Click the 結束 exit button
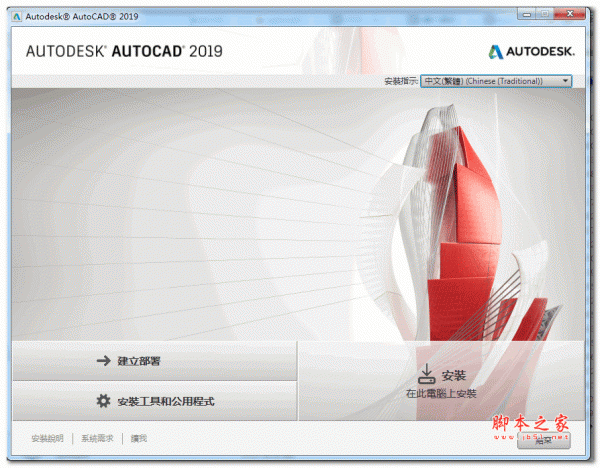 pos(543,440)
